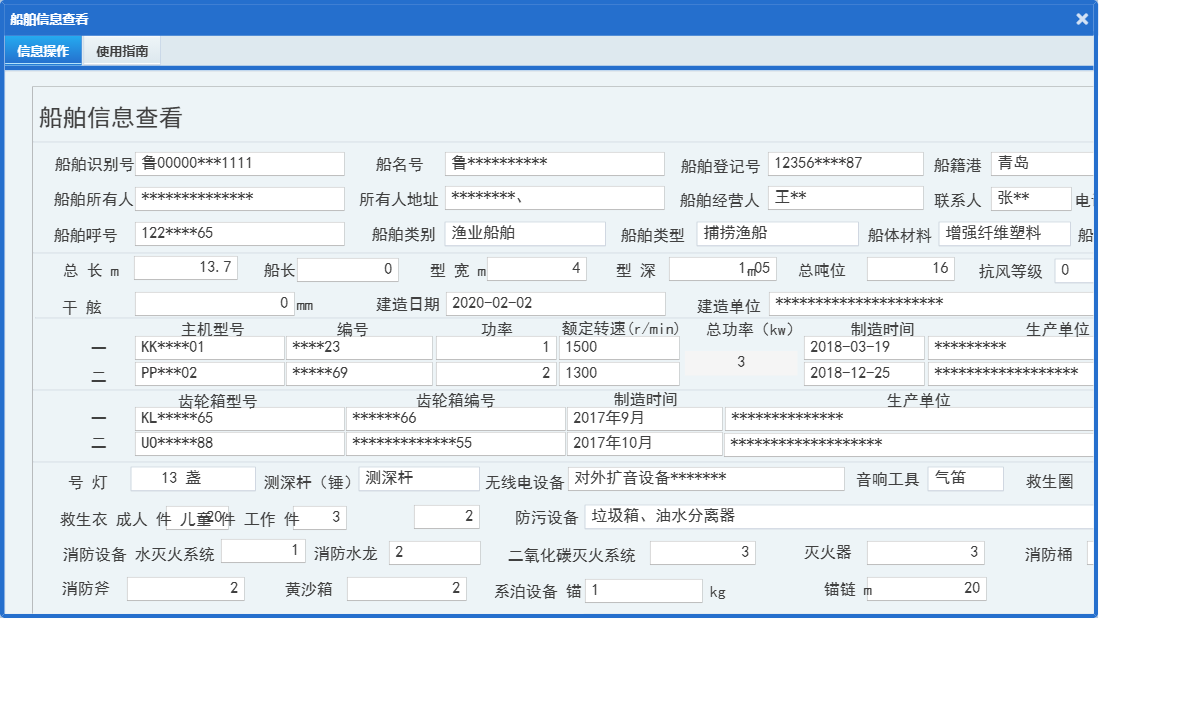Select the 船名号 input field
The width and height of the screenshot is (1199, 712).
pyautogui.click(x=555, y=163)
